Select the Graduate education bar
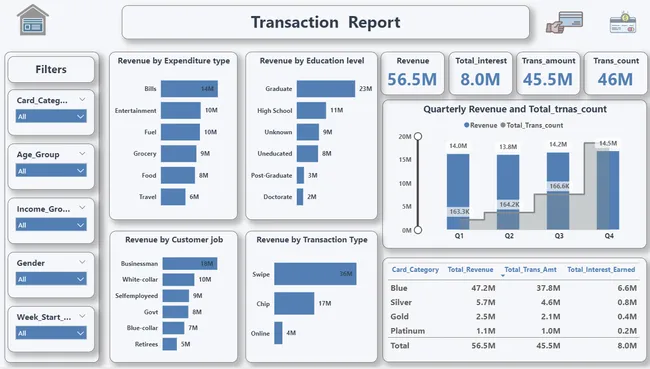Image resolution: width=650 pixels, height=369 pixels. [326, 89]
